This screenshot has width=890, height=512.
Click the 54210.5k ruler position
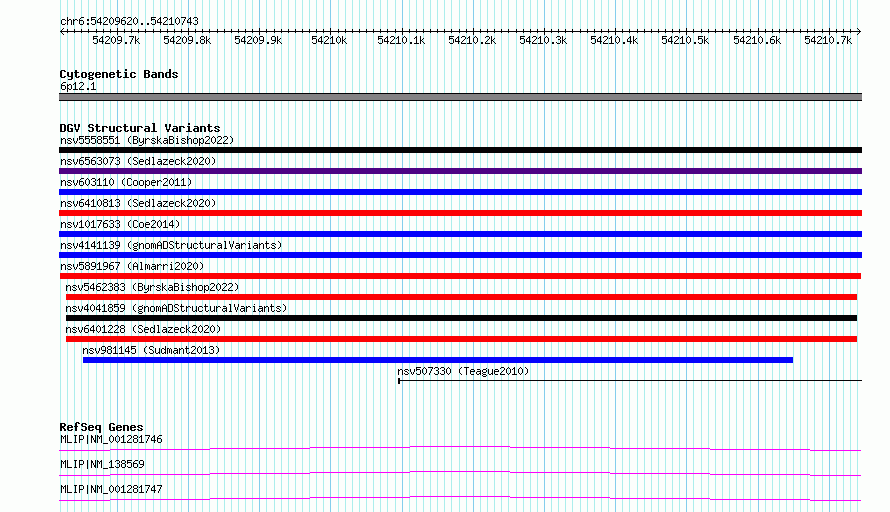685,40
